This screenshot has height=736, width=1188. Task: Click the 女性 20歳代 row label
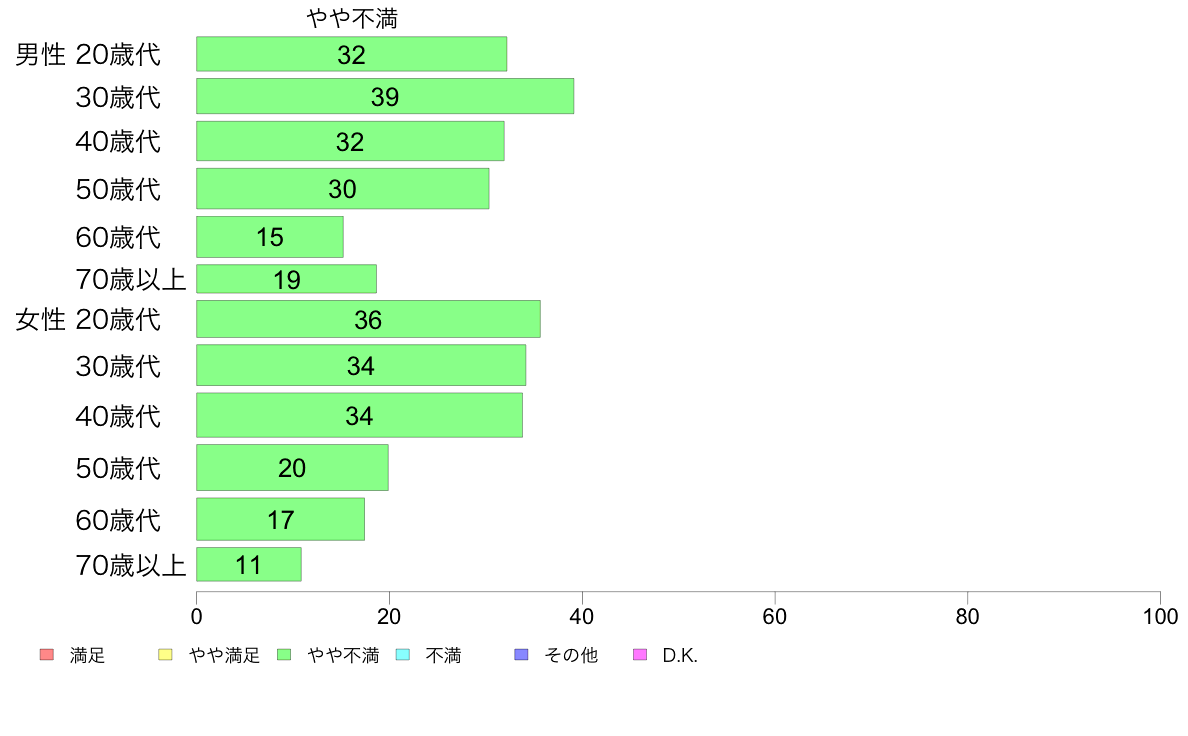(x=88, y=319)
